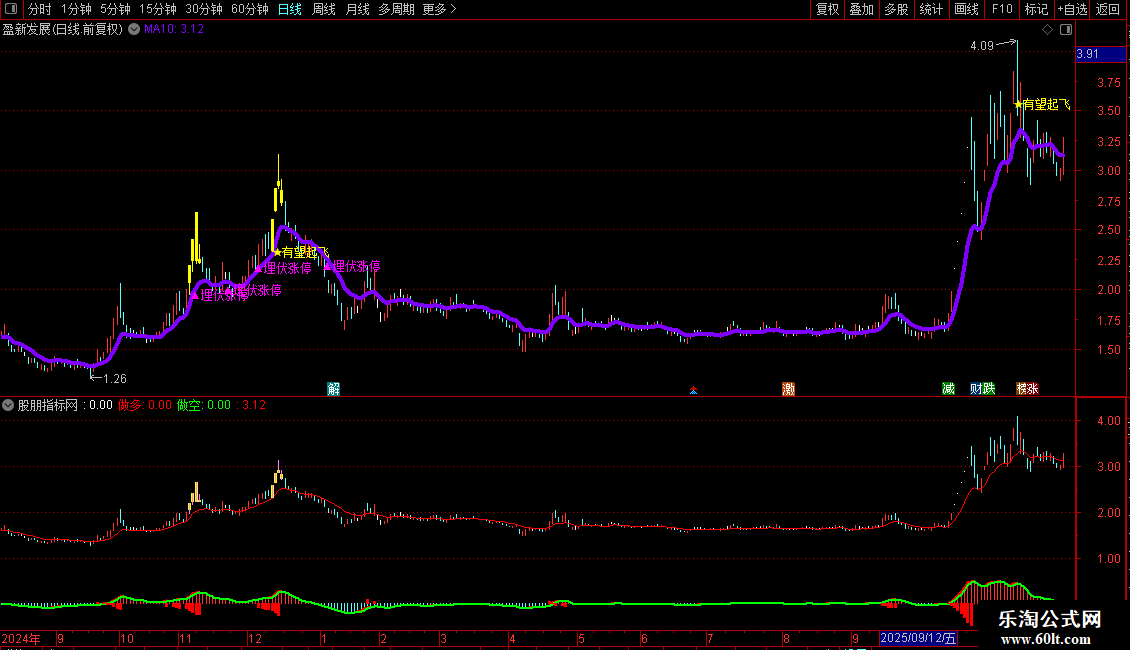Select the 60分钟 period

249,9
